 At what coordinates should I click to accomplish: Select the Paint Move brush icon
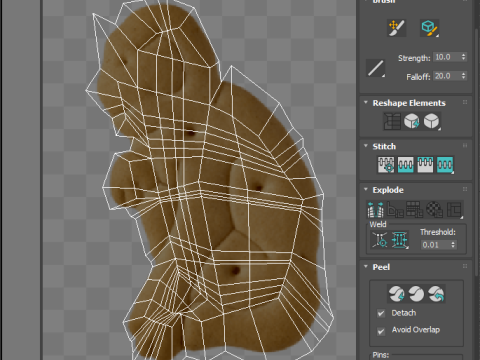pos(396,28)
